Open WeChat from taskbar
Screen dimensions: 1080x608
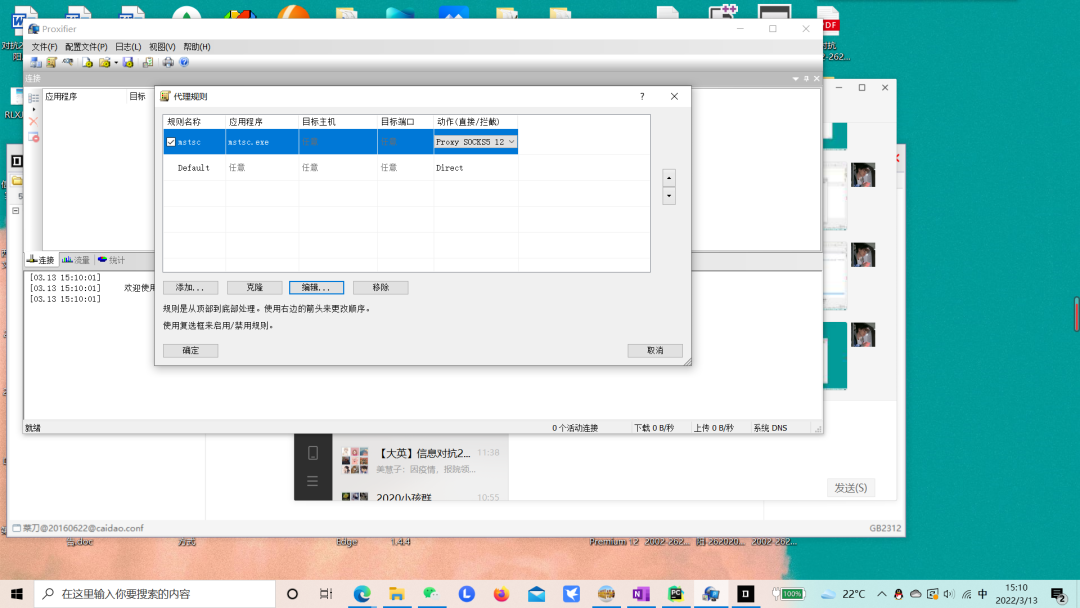pyautogui.click(x=431, y=594)
